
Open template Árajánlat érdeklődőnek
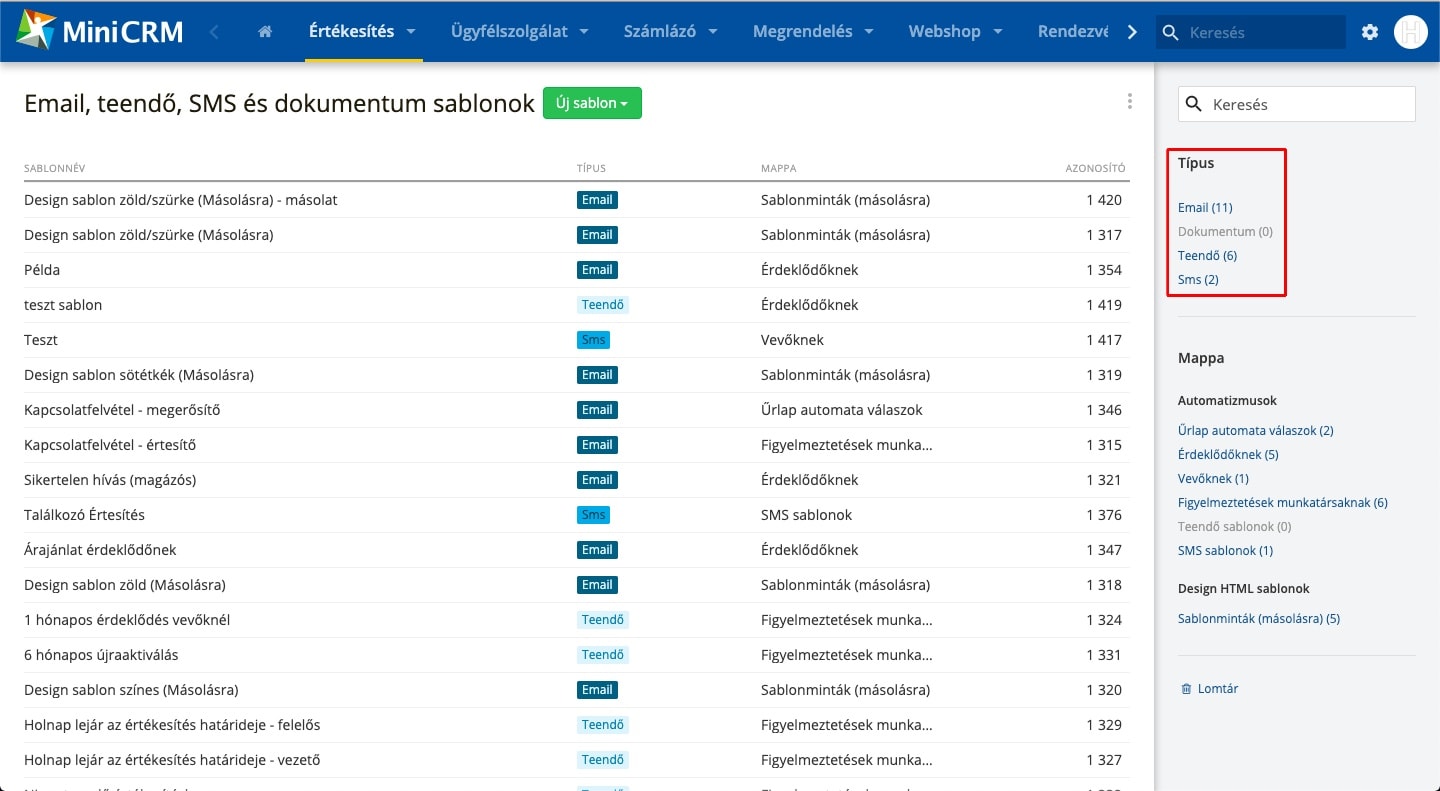pyautogui.click(x=100, y=550)
